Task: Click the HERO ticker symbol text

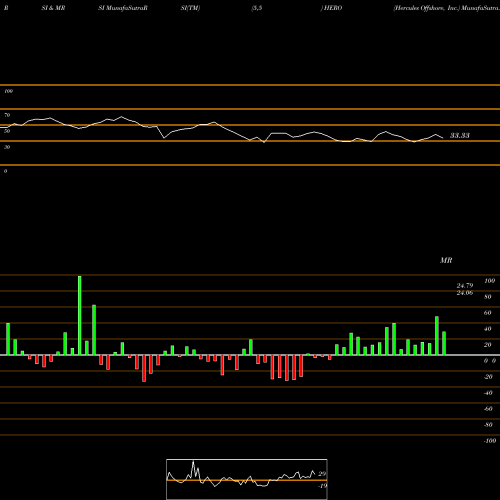Action: 333,8
